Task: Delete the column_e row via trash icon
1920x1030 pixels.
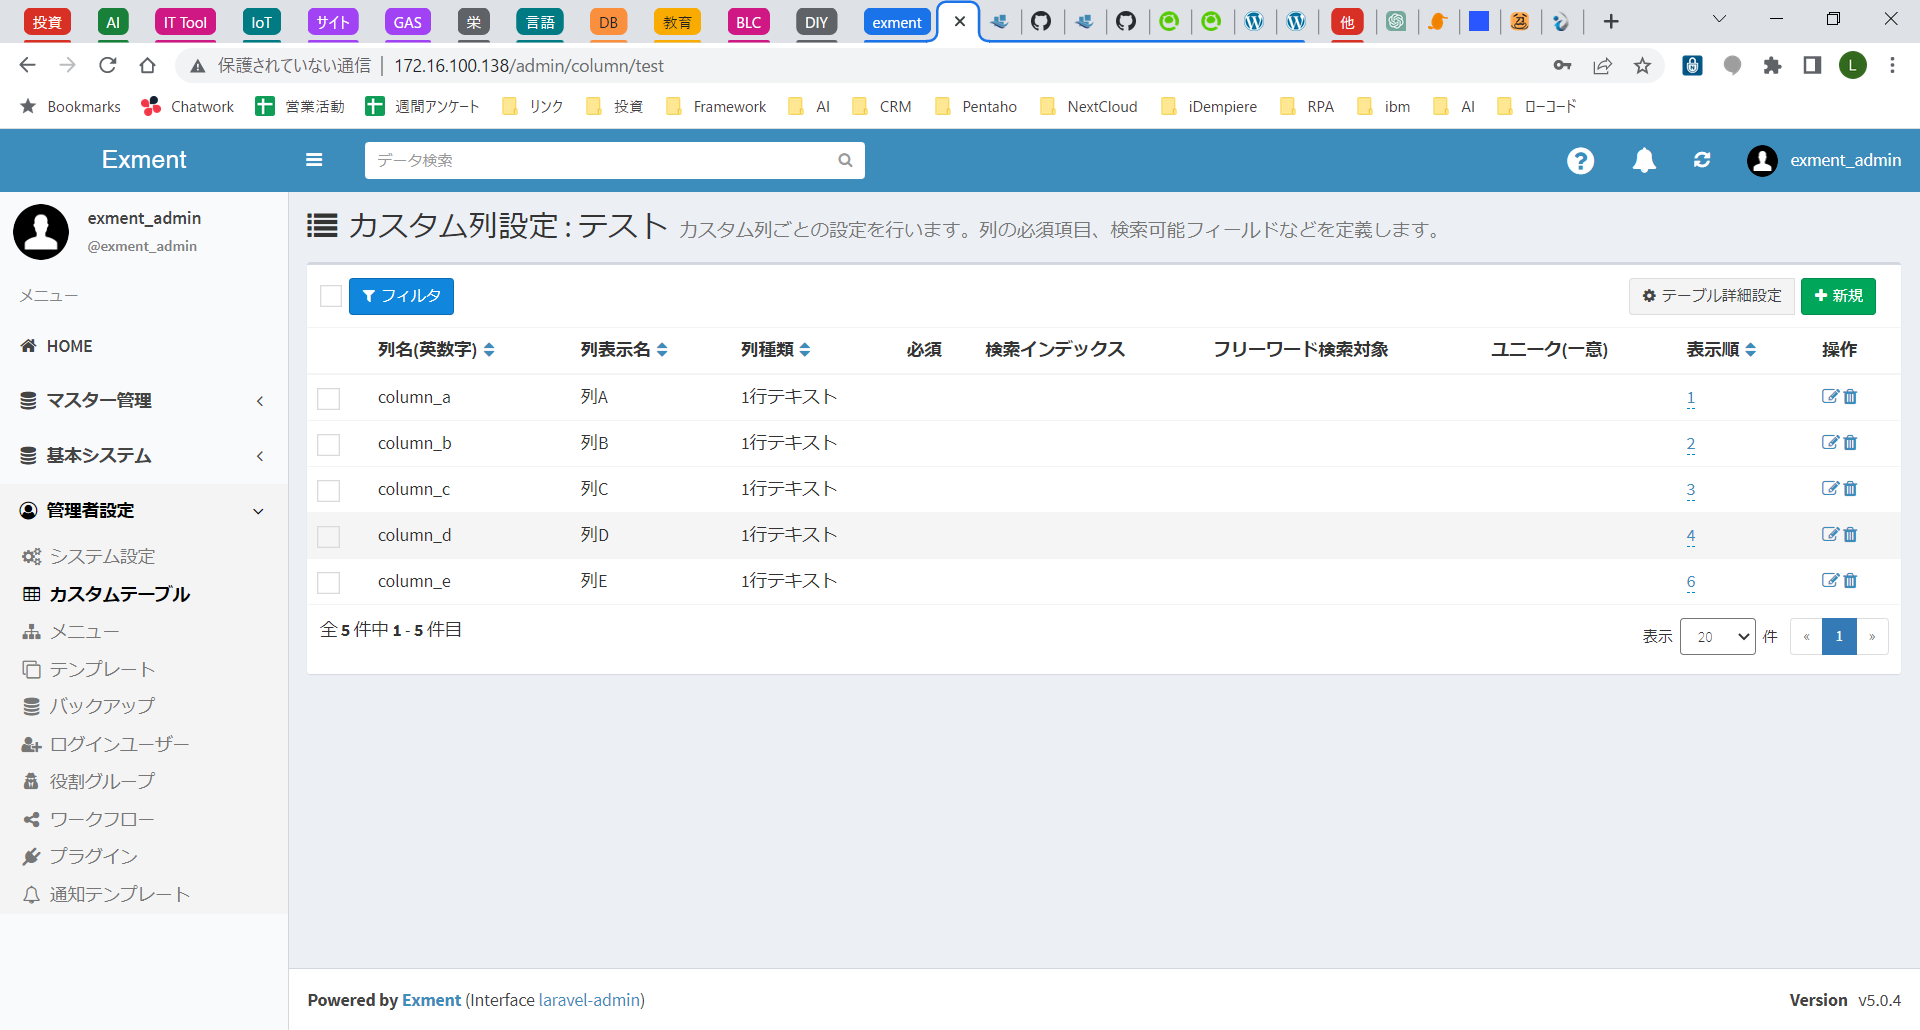Action: (x=1850, y=580)
